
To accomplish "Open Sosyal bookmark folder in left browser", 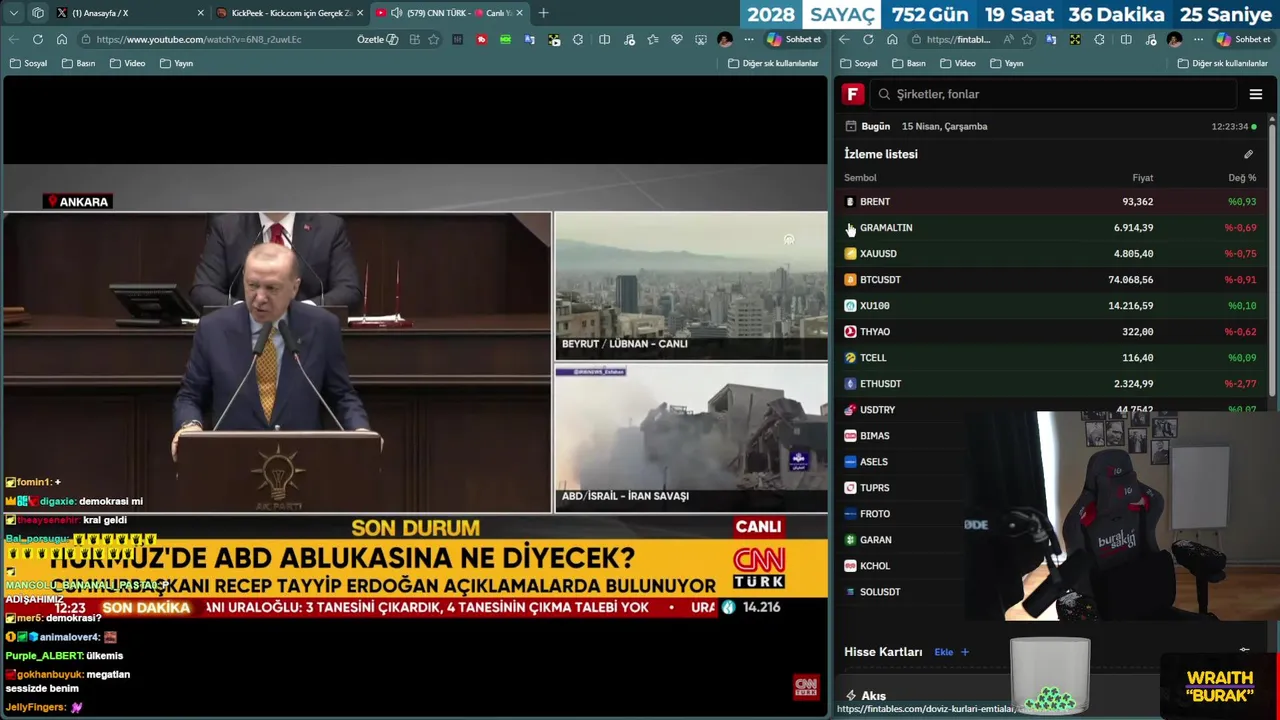I will 29,63.
